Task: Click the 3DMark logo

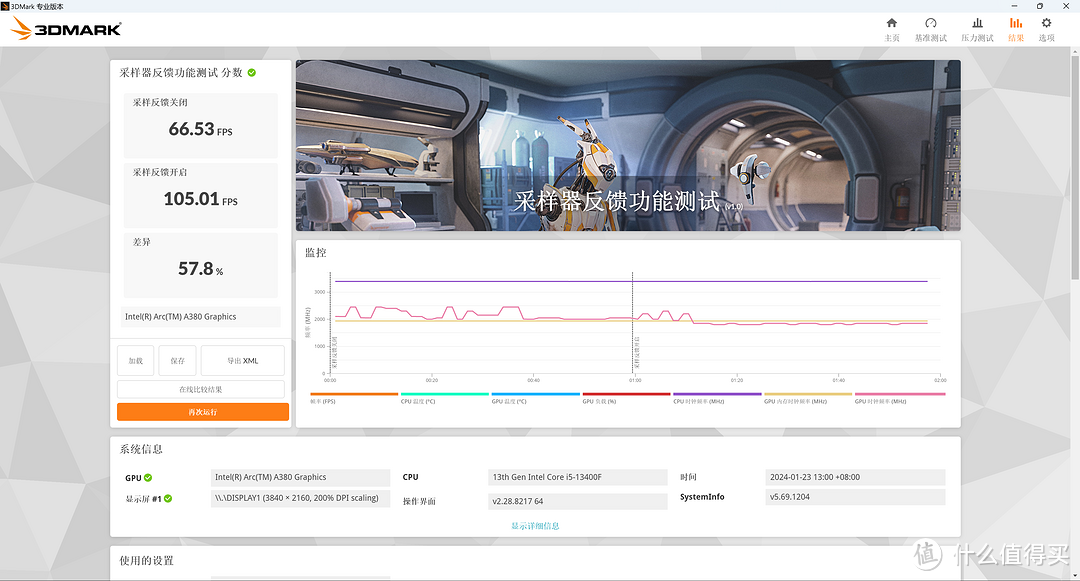Action: coord(67,29)
